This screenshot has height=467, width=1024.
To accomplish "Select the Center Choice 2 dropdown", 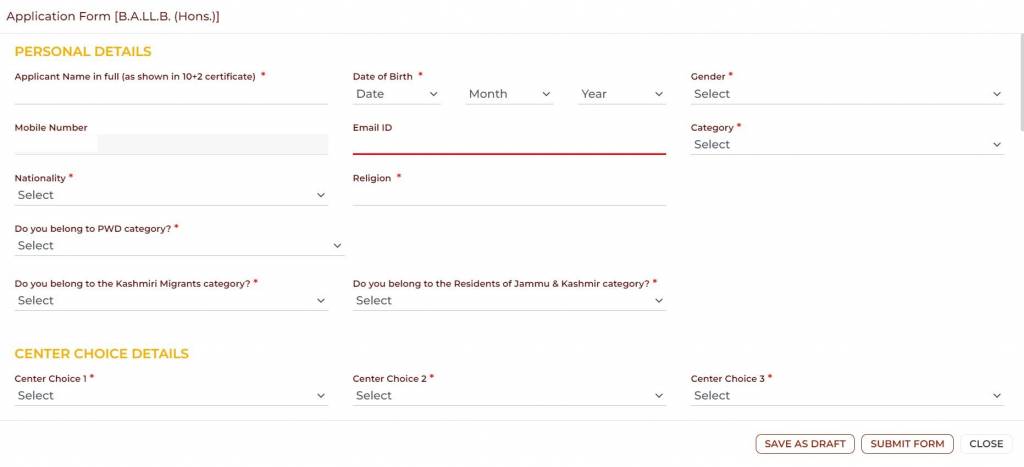I will (x=509, y=396).
